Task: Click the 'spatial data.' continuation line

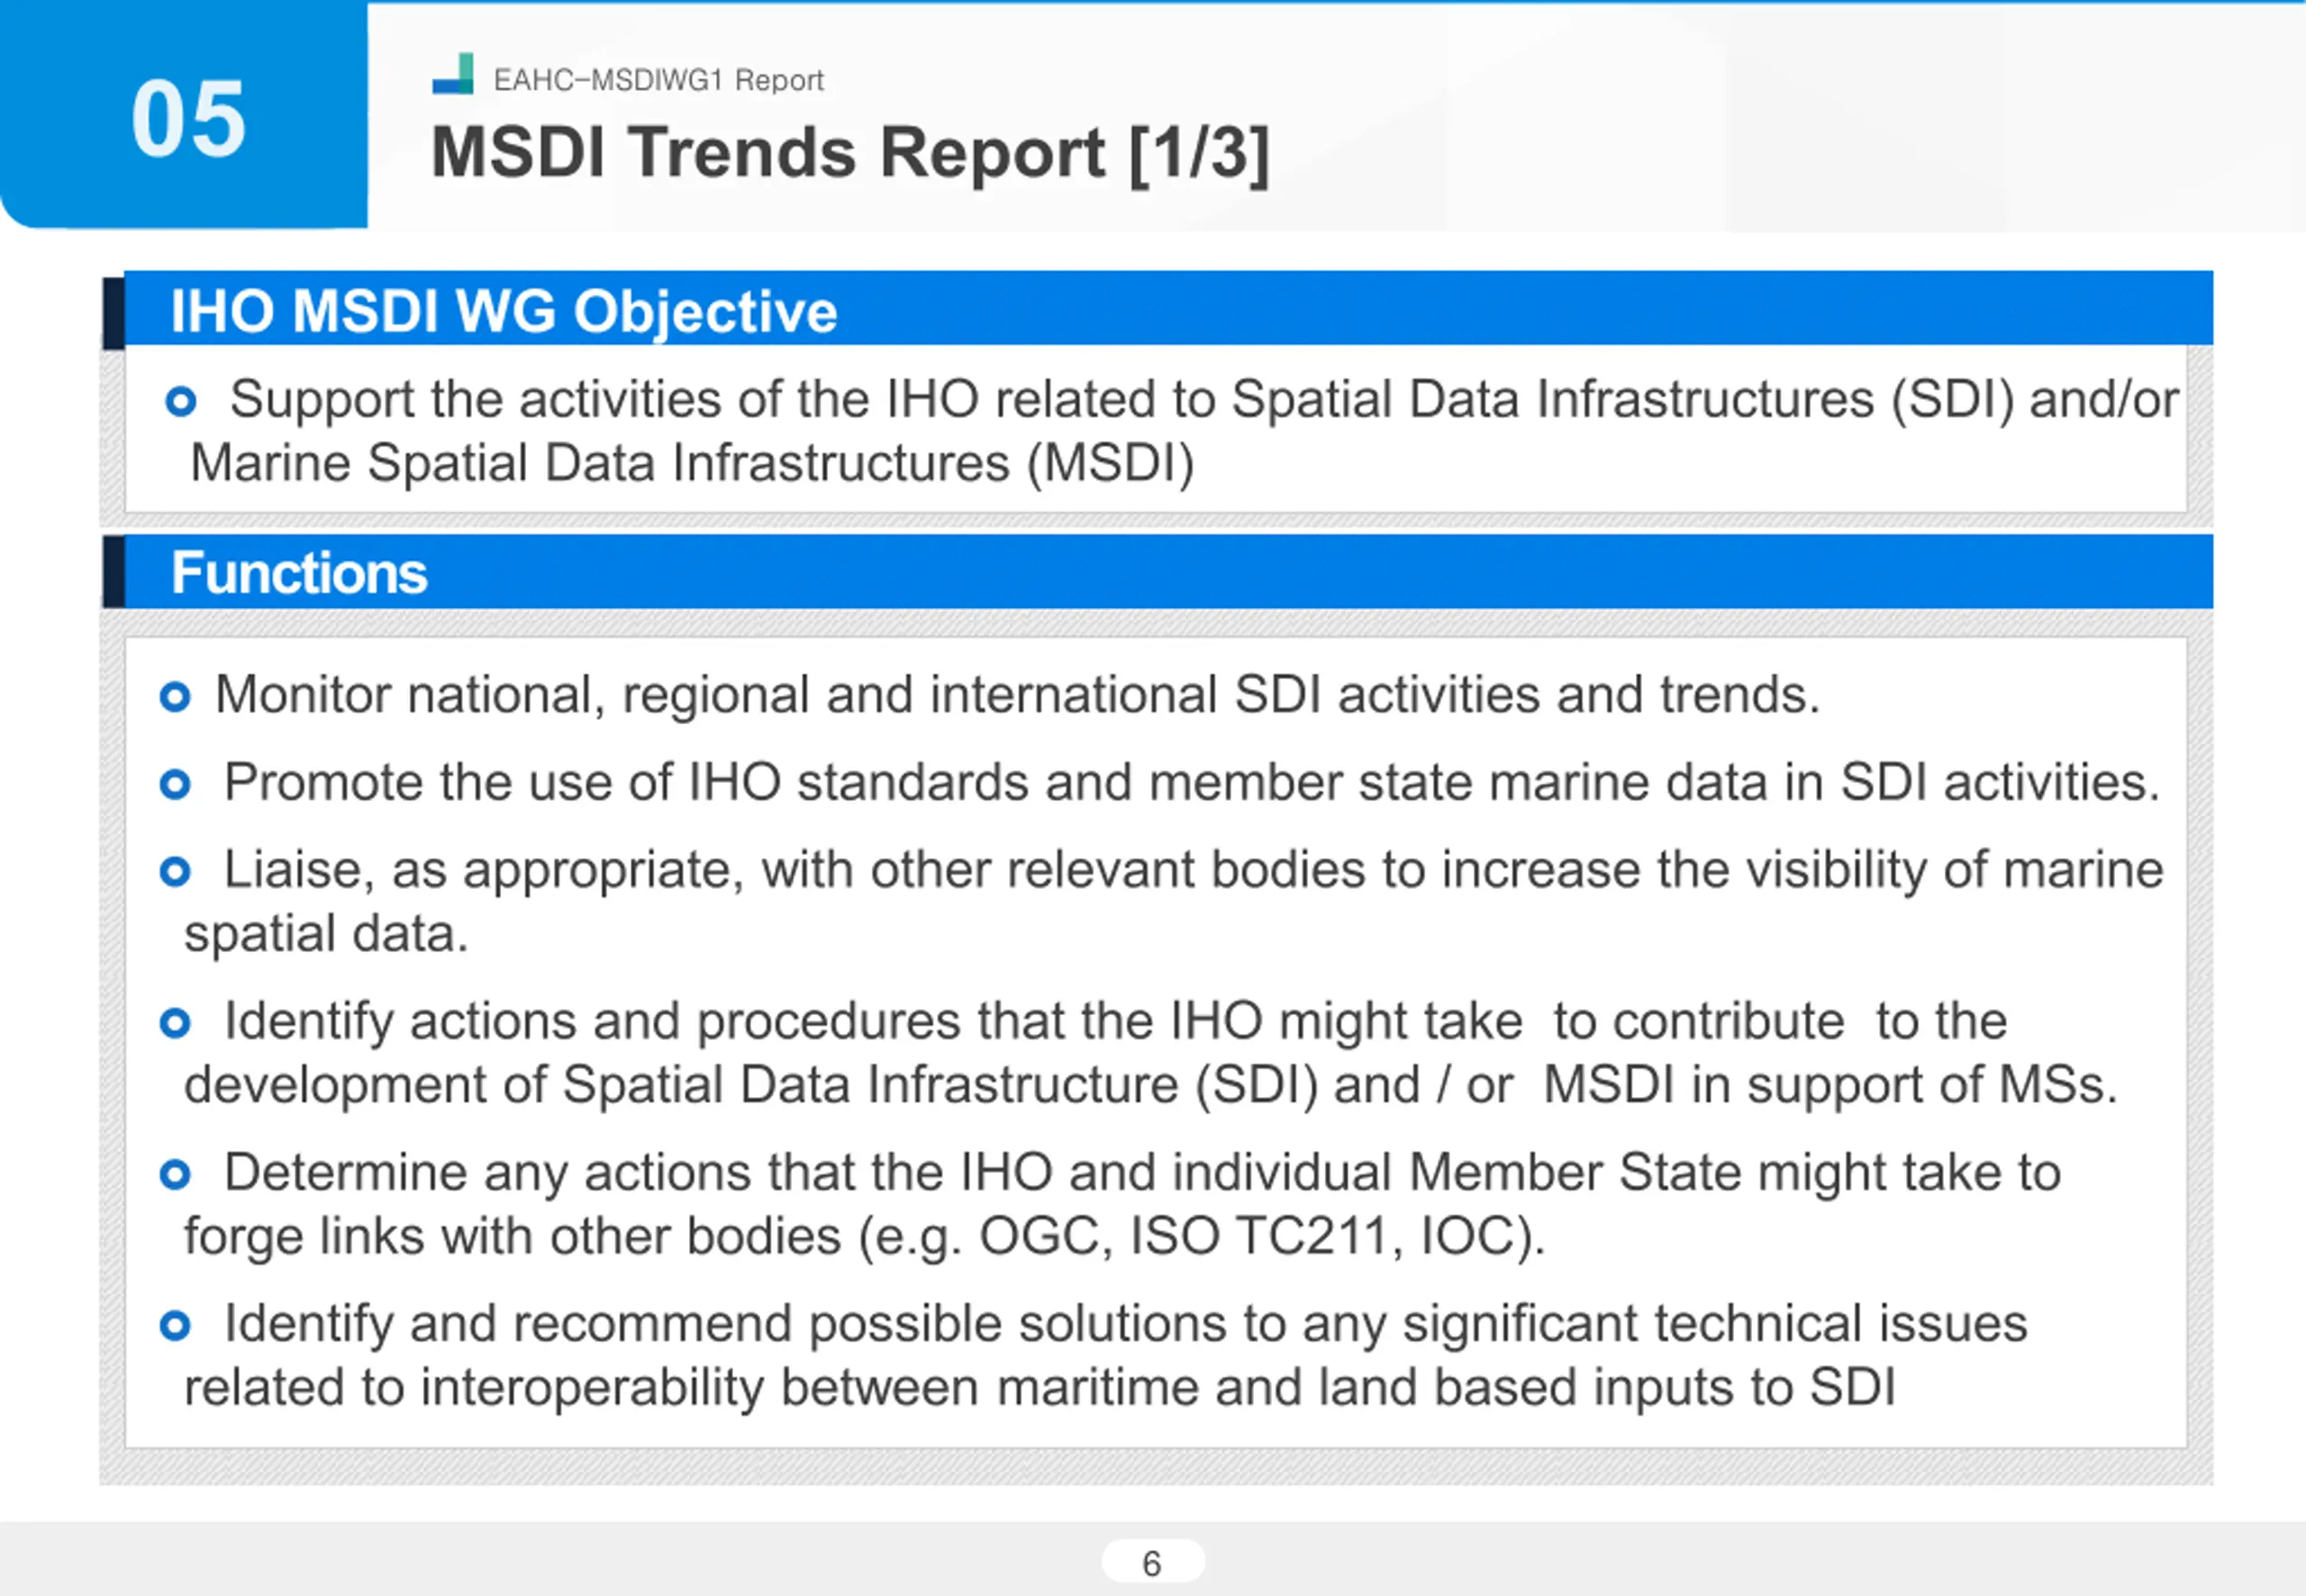Action: tap(326, 934)
